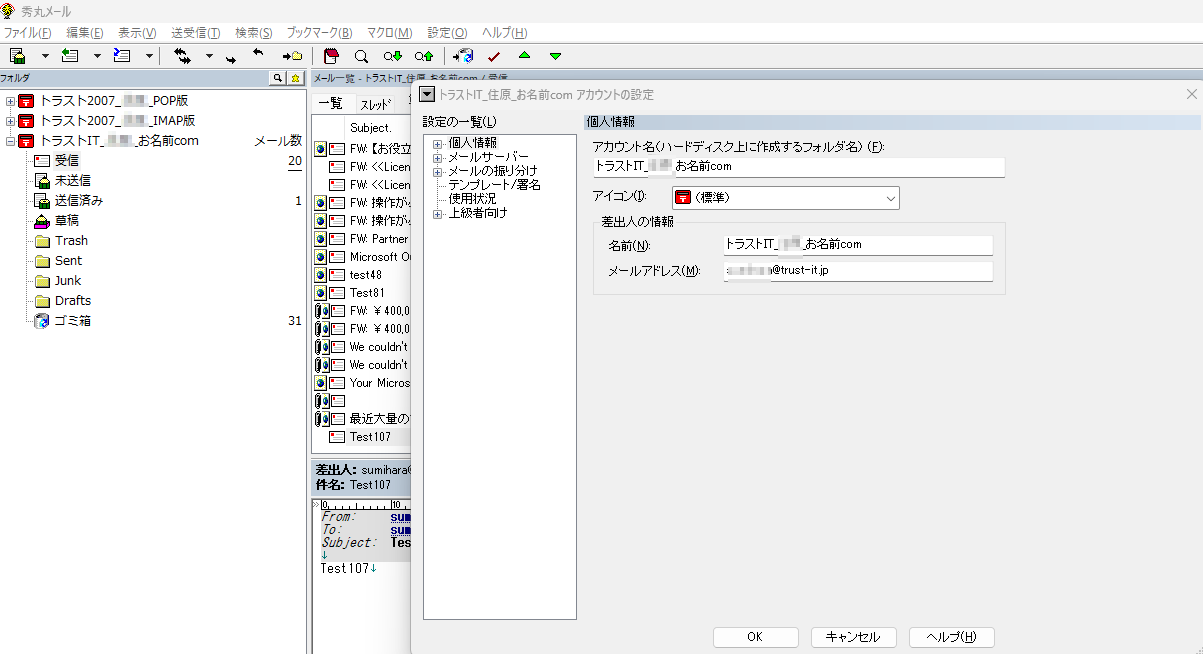The width and height of the screenshot is (1203, 654).
Task: Click the メールアドレス input field
Action: (x=858, y=271)
